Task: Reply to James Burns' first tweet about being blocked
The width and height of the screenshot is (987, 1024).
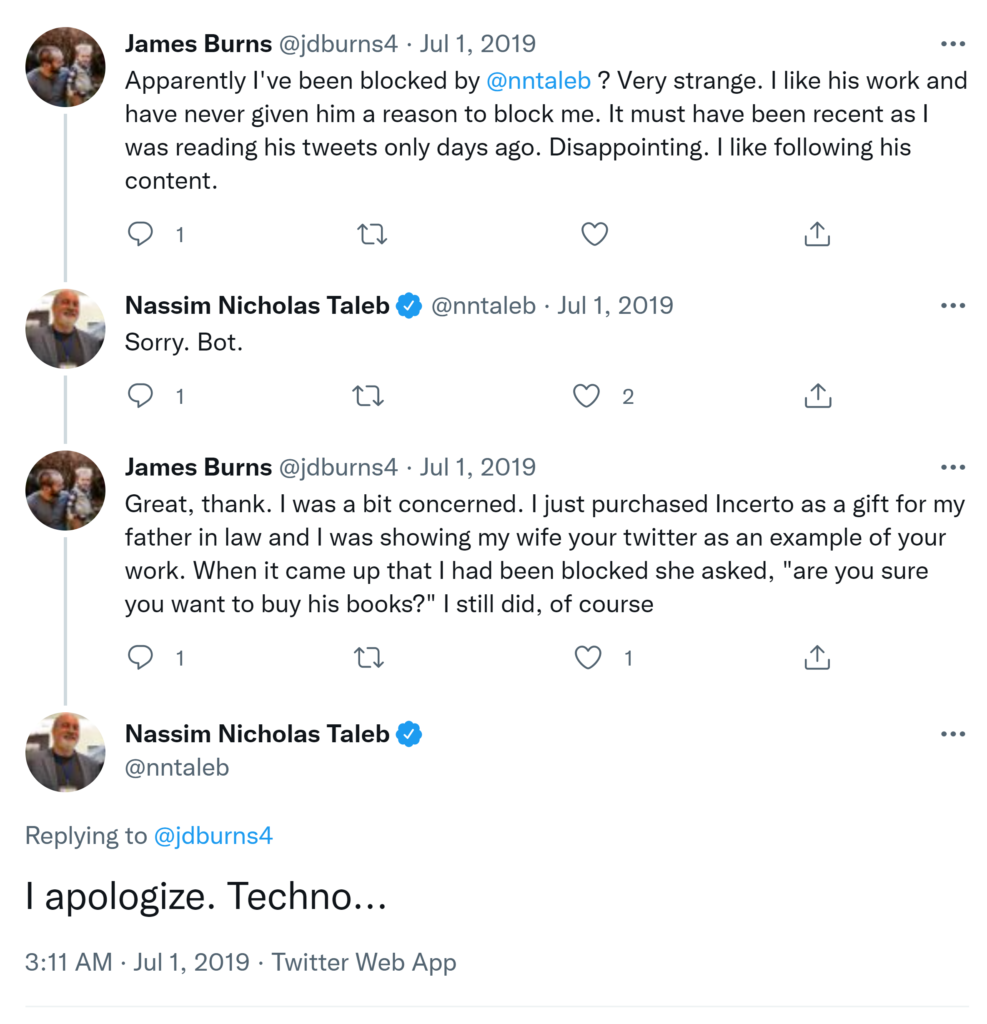Action: (x=141, y=234)
